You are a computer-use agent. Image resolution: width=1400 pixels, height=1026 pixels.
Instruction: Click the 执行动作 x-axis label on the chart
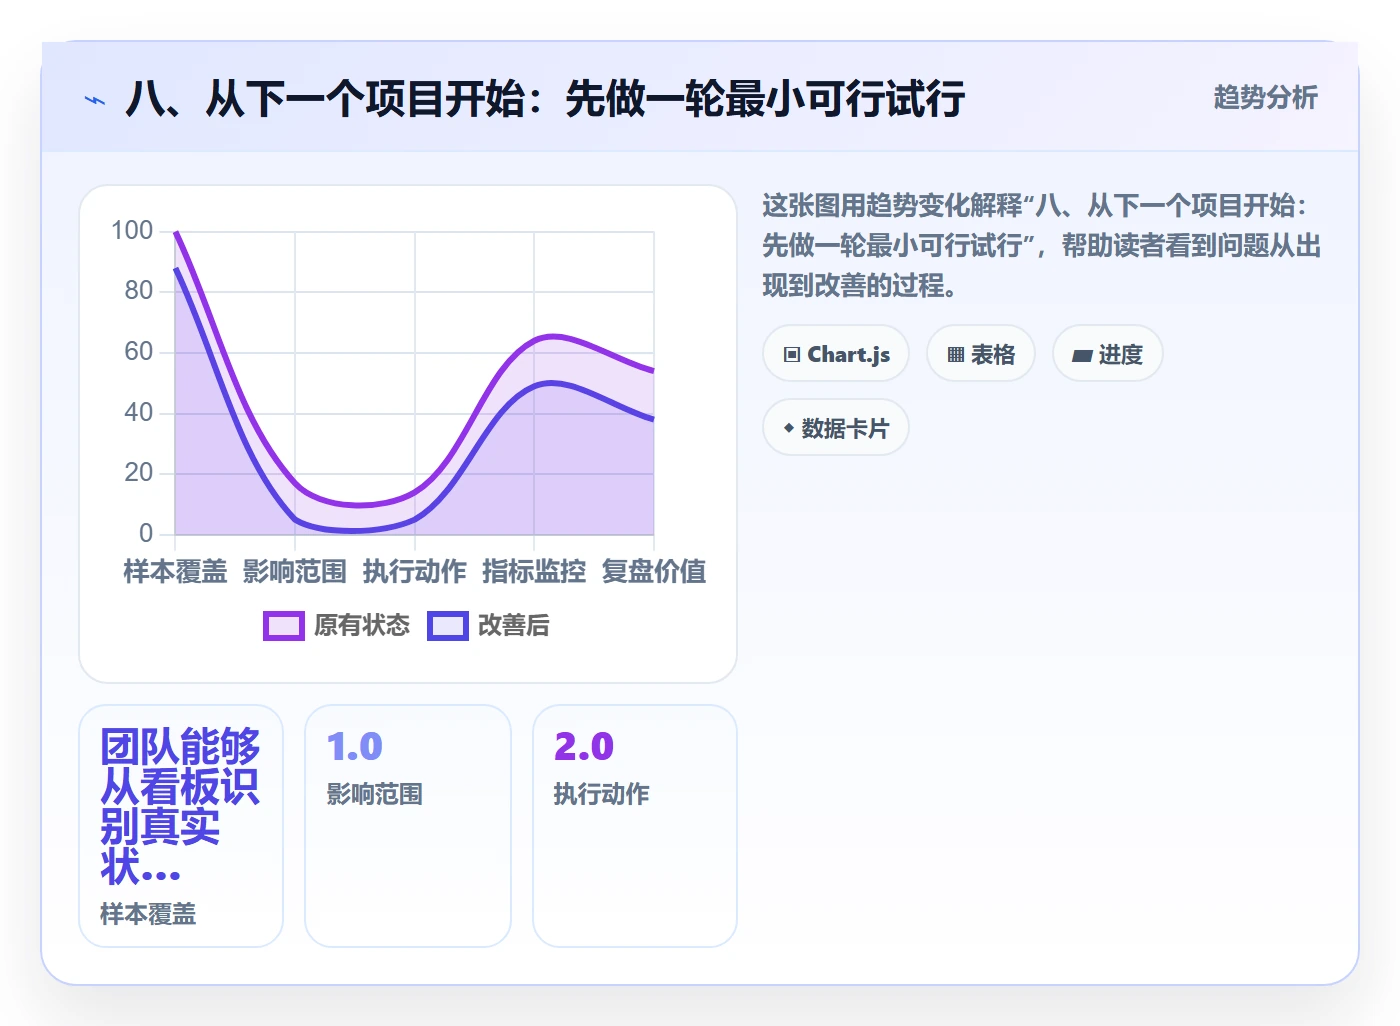415,571
